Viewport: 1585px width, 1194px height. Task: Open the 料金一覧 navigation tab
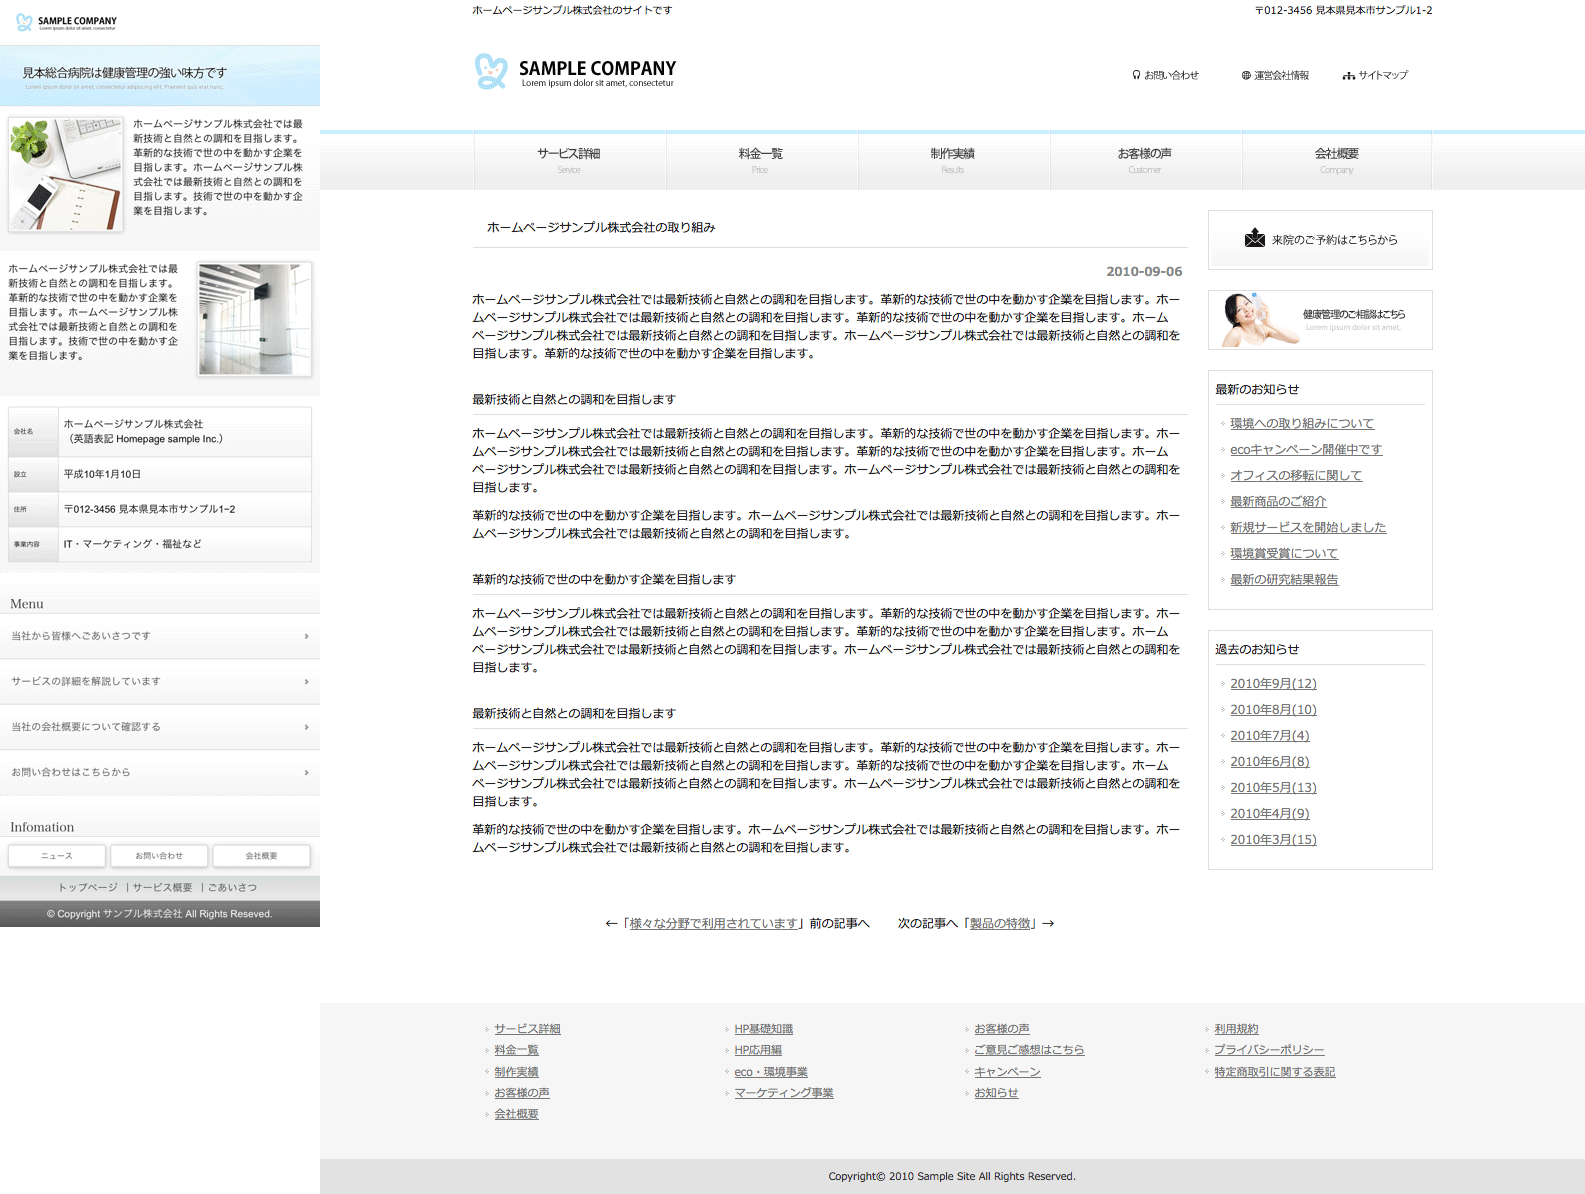[761, 159]
